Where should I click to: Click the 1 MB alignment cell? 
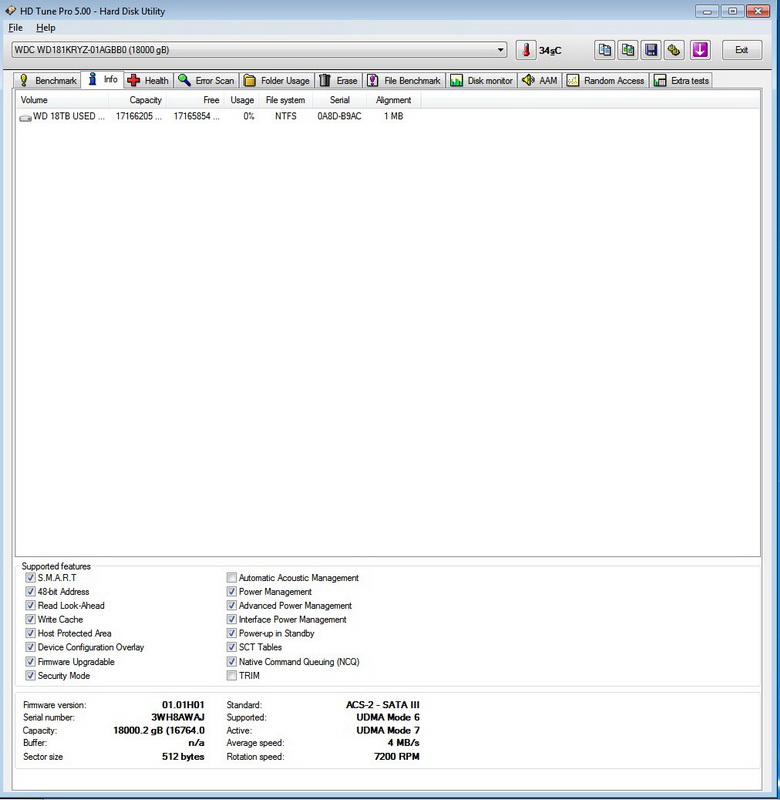(393, 116)
